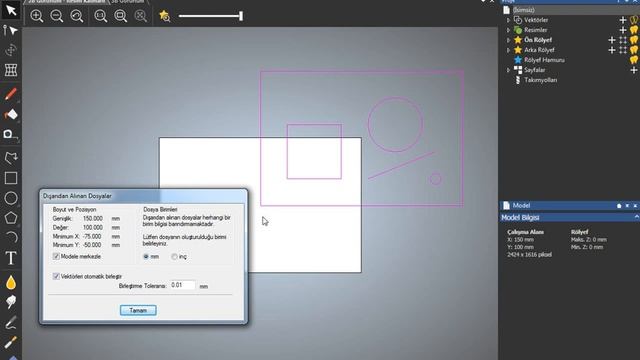640x360 pixels.
Task: Select the red pencil drawing tool
Action: pos(11,94)
